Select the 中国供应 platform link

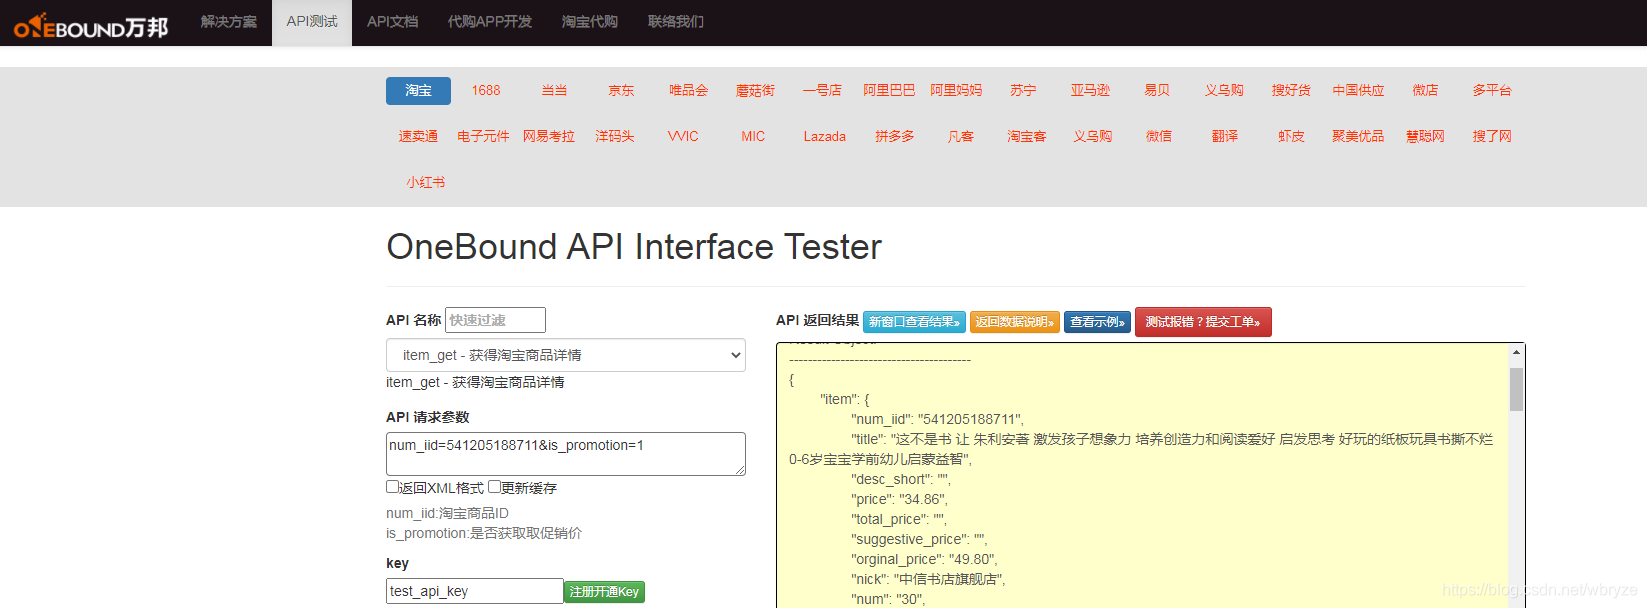tap(1358, 91)
